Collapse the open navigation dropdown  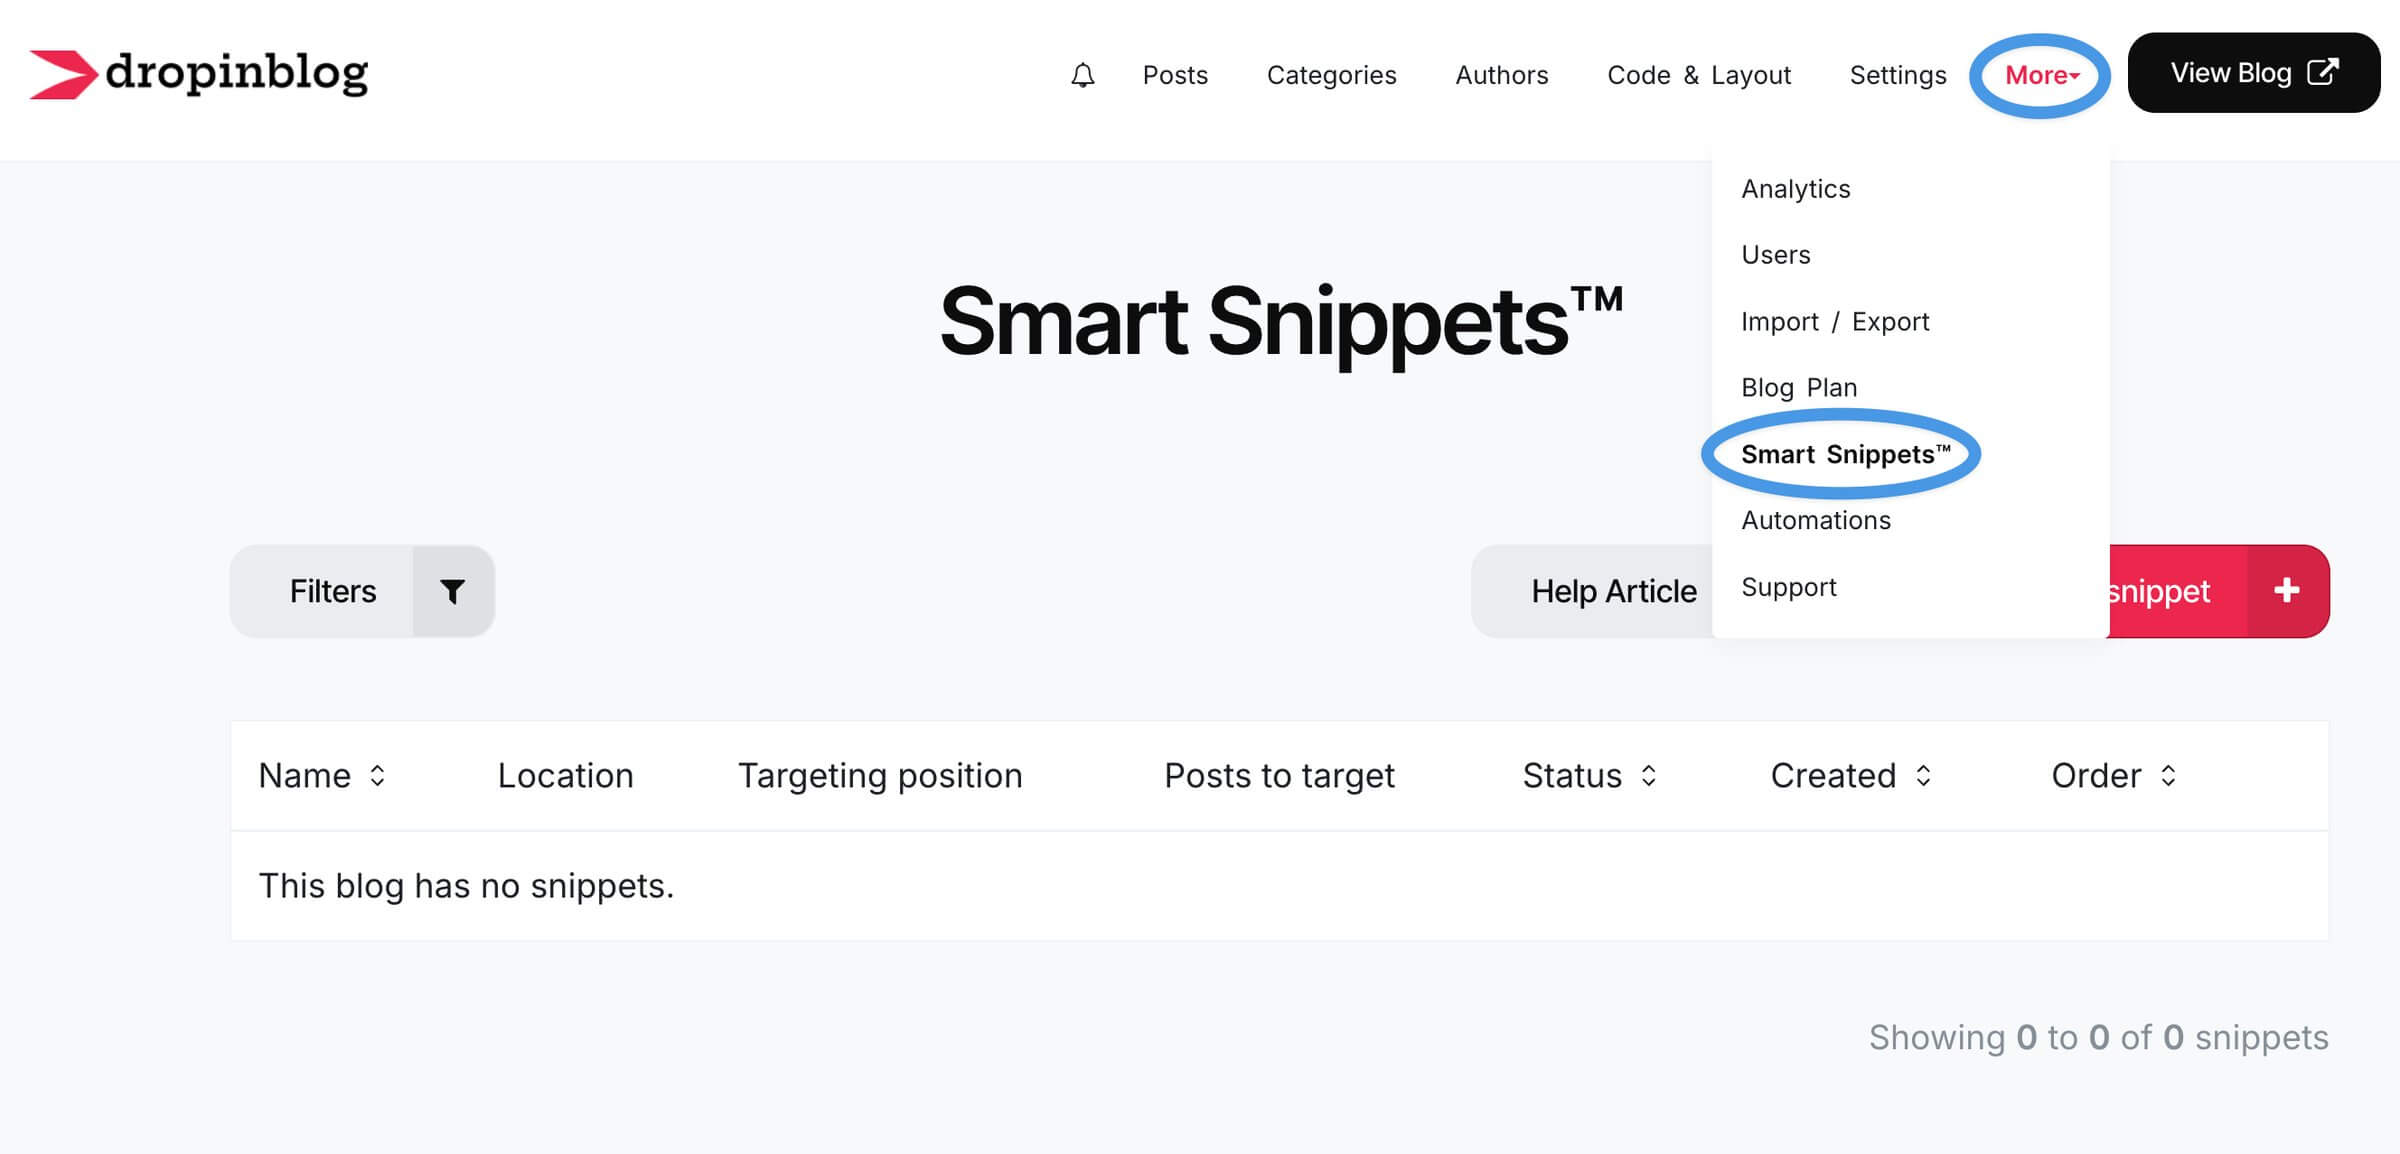[2037, 74]
